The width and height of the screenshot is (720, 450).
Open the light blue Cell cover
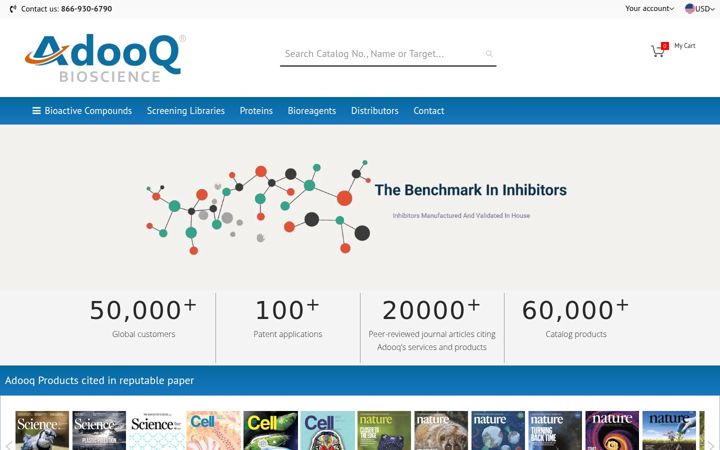(x=327, y=430)
